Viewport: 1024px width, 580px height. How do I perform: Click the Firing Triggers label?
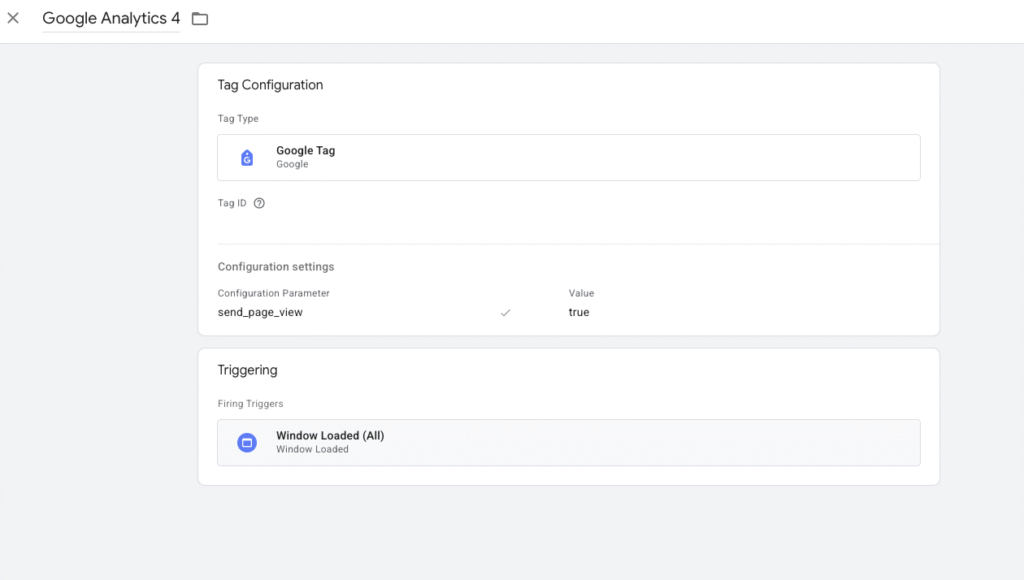(250, 404)
